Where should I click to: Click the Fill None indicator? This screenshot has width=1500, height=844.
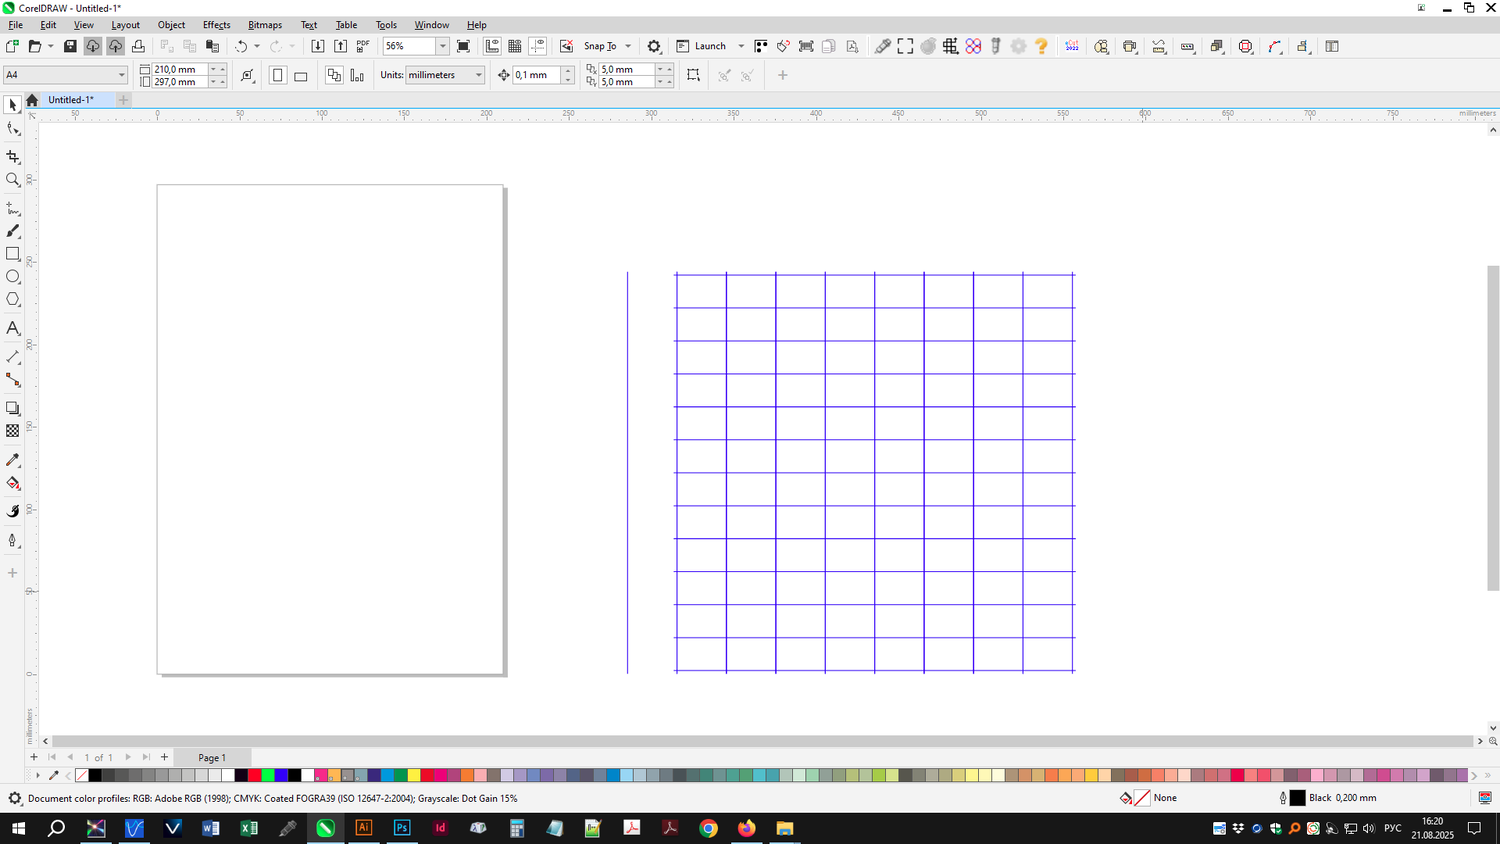click(x=1149, y=798)
